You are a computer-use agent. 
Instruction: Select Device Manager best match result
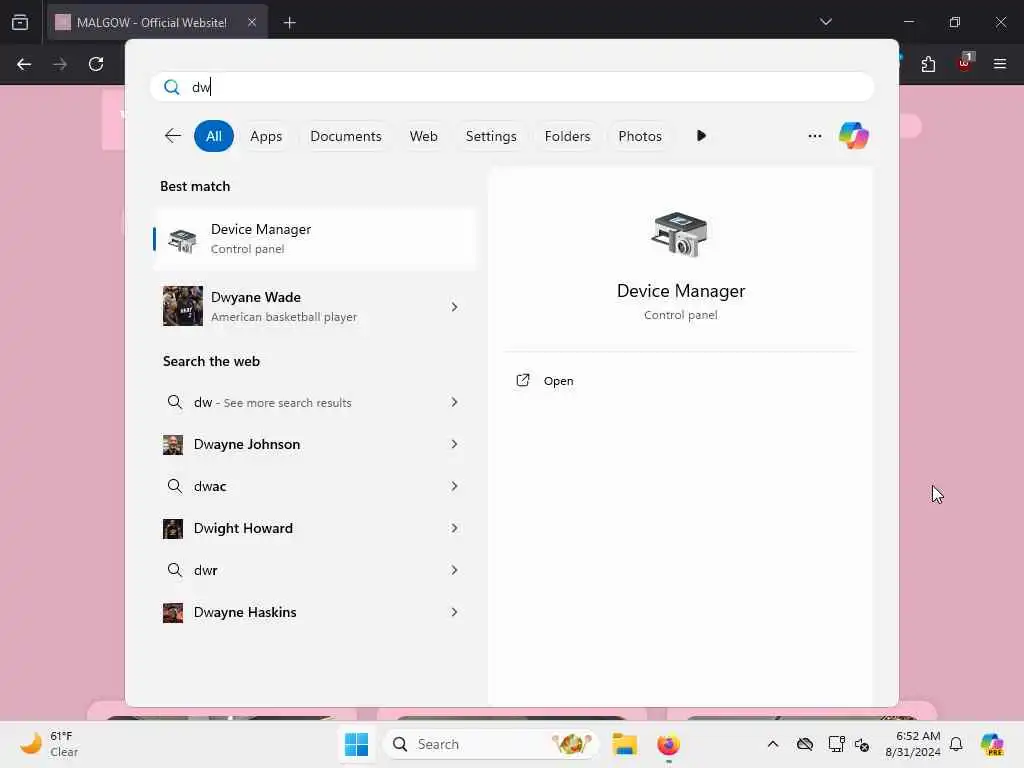[315, 239]
